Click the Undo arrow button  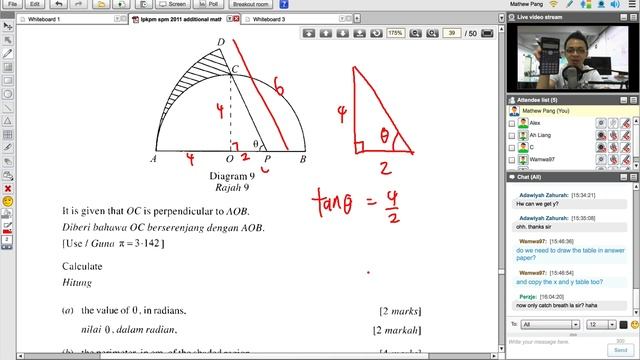[x=58, y=4]
